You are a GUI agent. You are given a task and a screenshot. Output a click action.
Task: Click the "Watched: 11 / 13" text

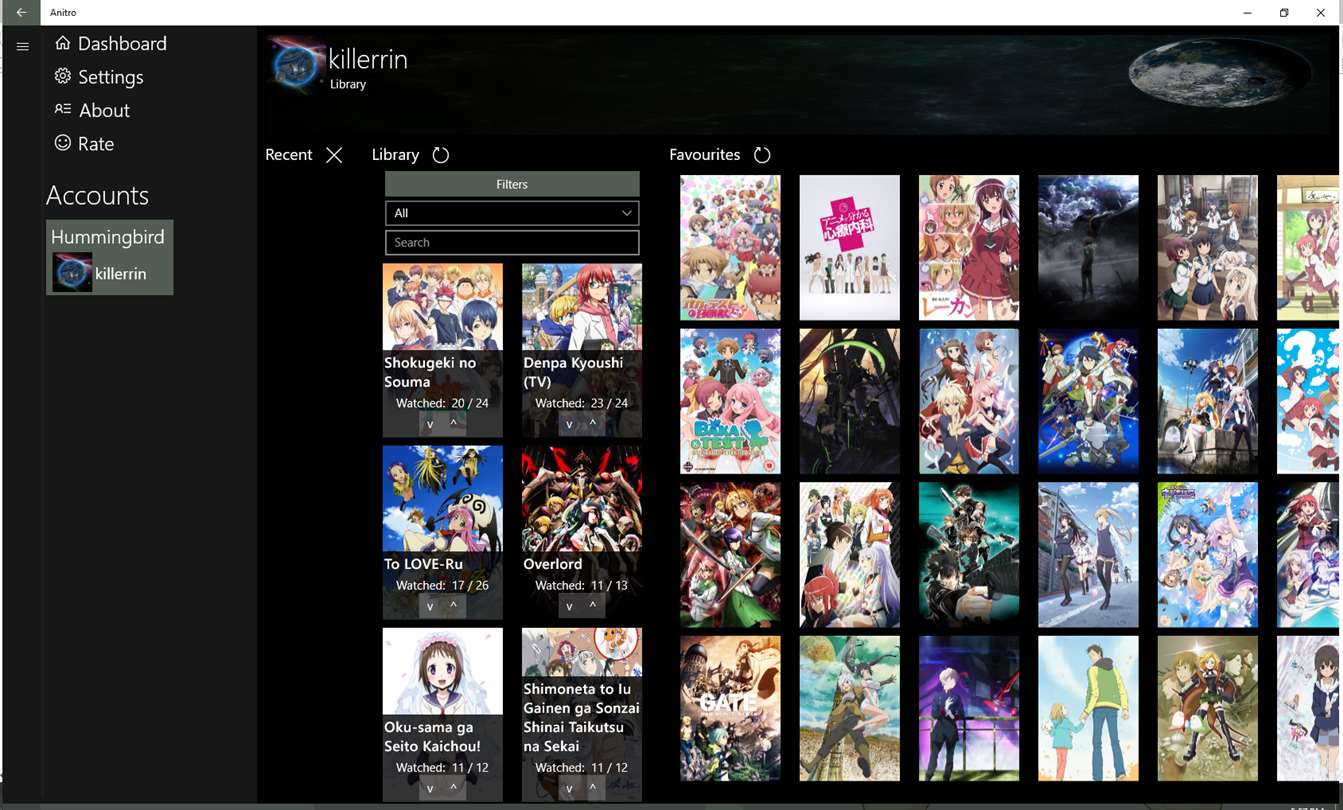pyautogui.click(x=581, y=585)
